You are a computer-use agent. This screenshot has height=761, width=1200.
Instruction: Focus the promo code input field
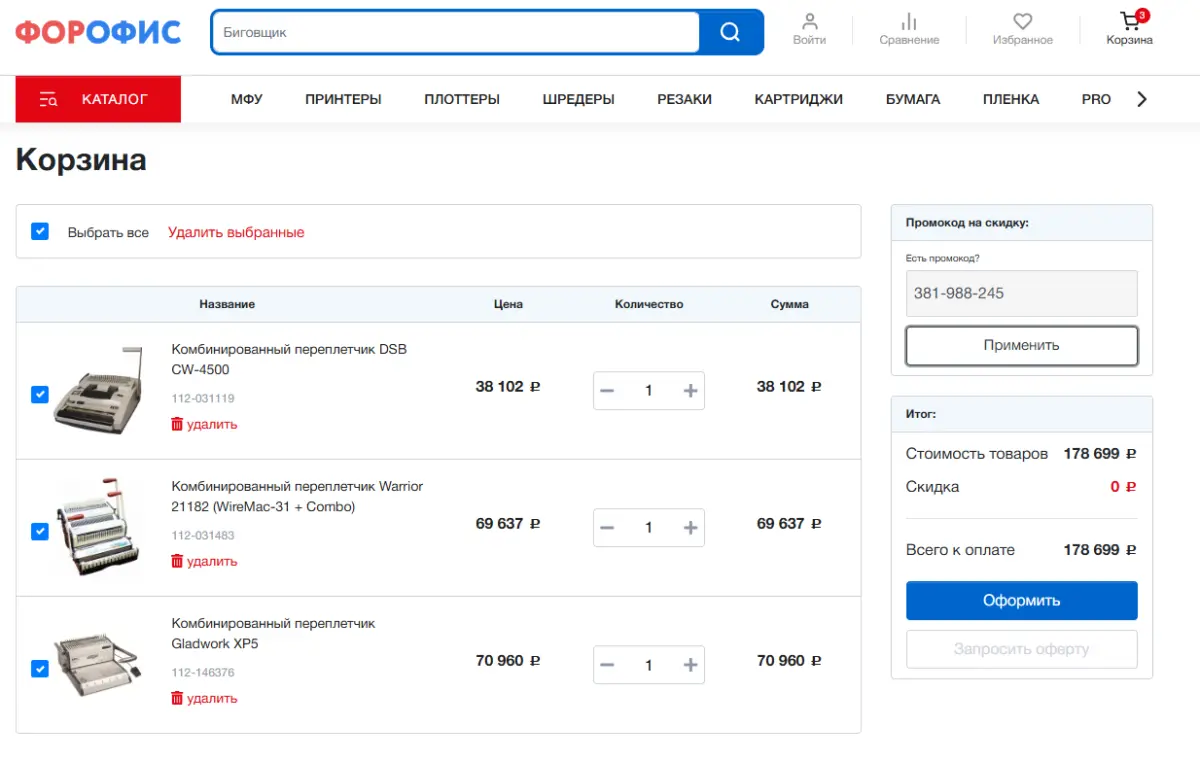(x=1021, y=293)
